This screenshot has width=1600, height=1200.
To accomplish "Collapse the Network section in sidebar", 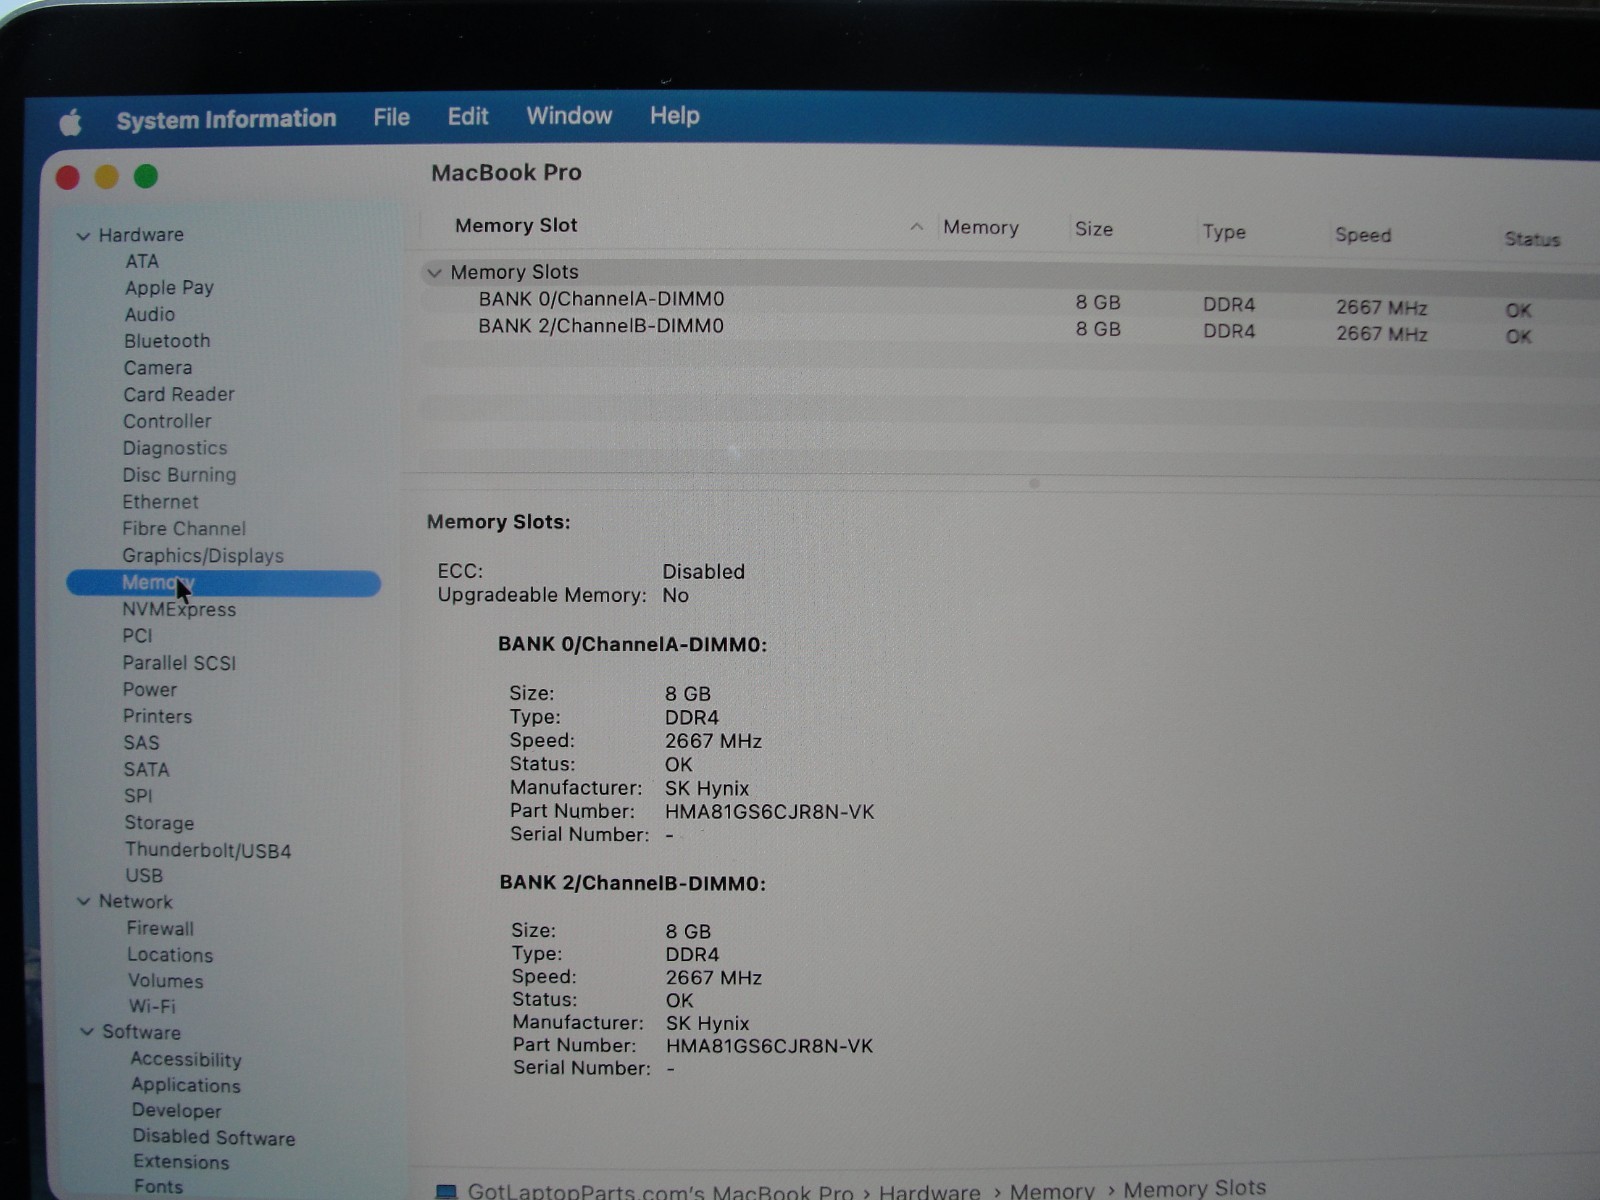I will [84, 902].
